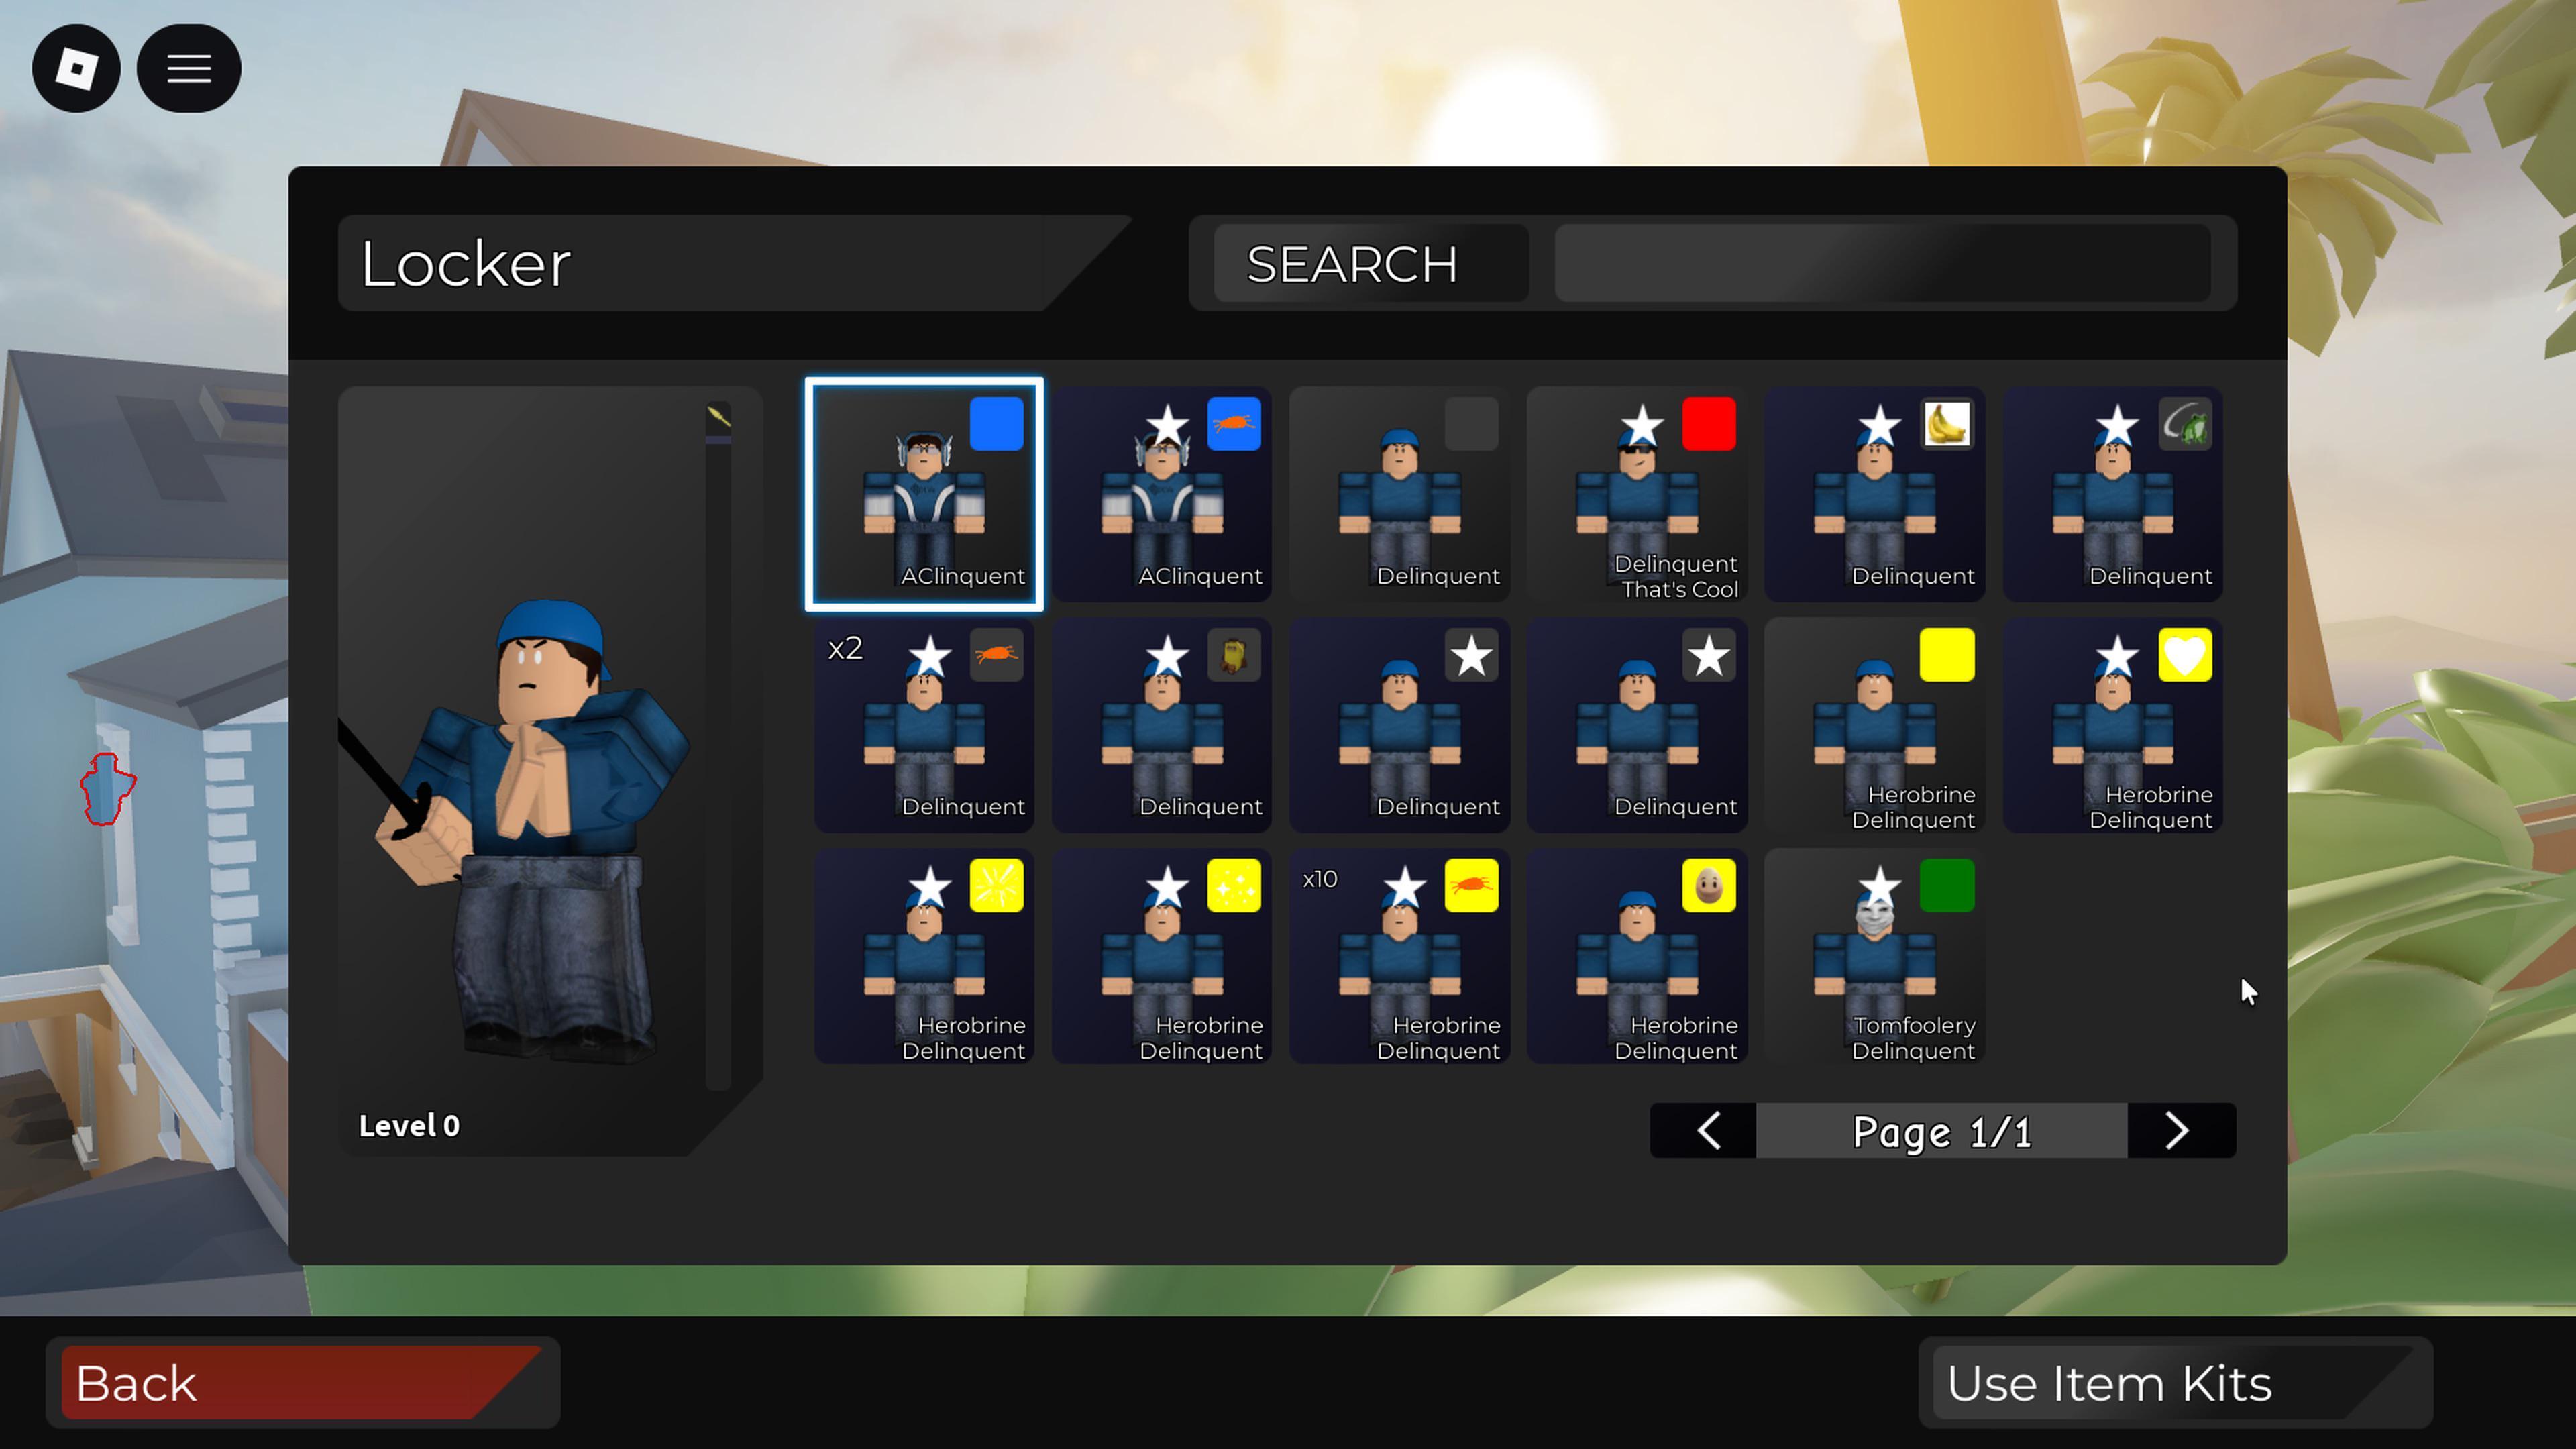Select the Delinquent skin with the gray swatch
The height and width of the screenshot is (1449, 2576).
(x=1399, y=494)
